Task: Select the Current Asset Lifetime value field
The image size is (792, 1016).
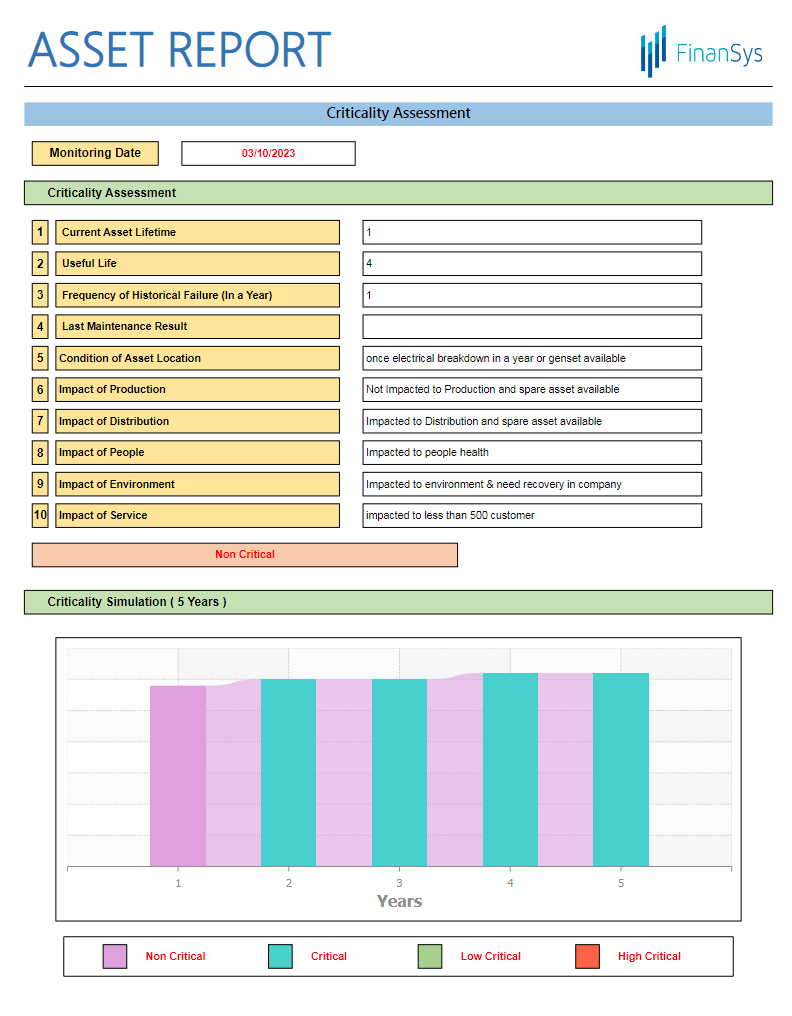Action: pos(531,232)
